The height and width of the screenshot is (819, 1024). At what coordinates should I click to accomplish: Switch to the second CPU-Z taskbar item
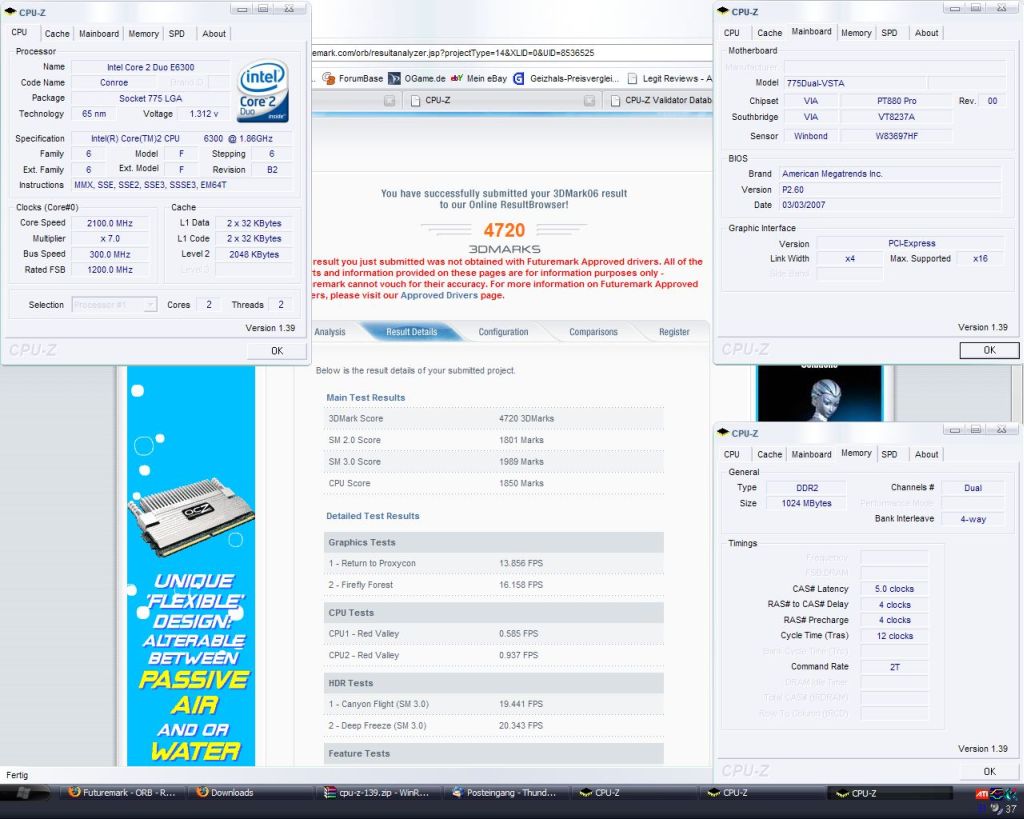tap(763, 793)
